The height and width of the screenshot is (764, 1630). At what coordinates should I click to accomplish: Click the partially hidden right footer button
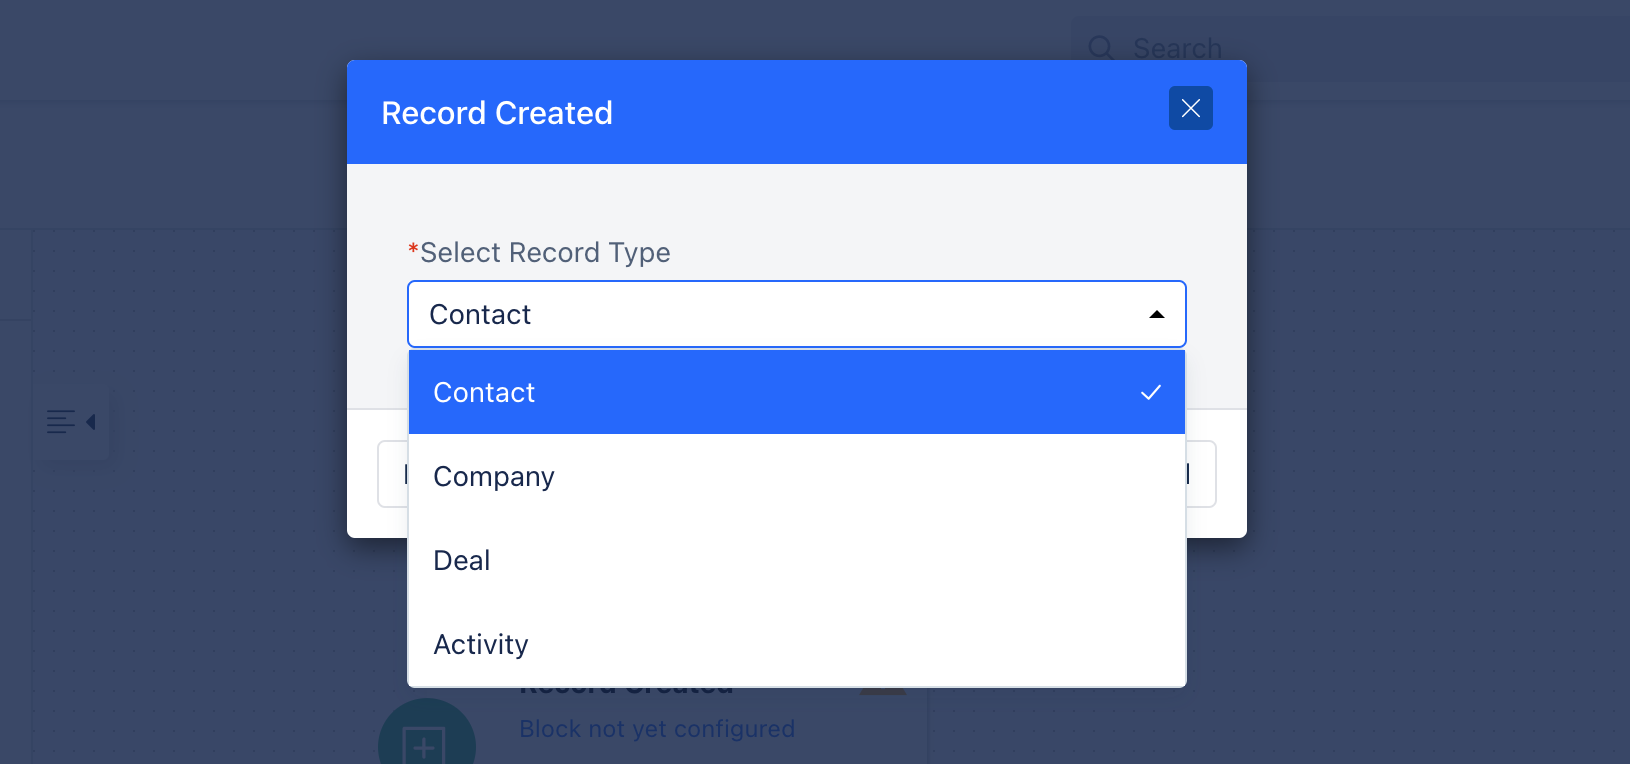(x=1201, y=474)
